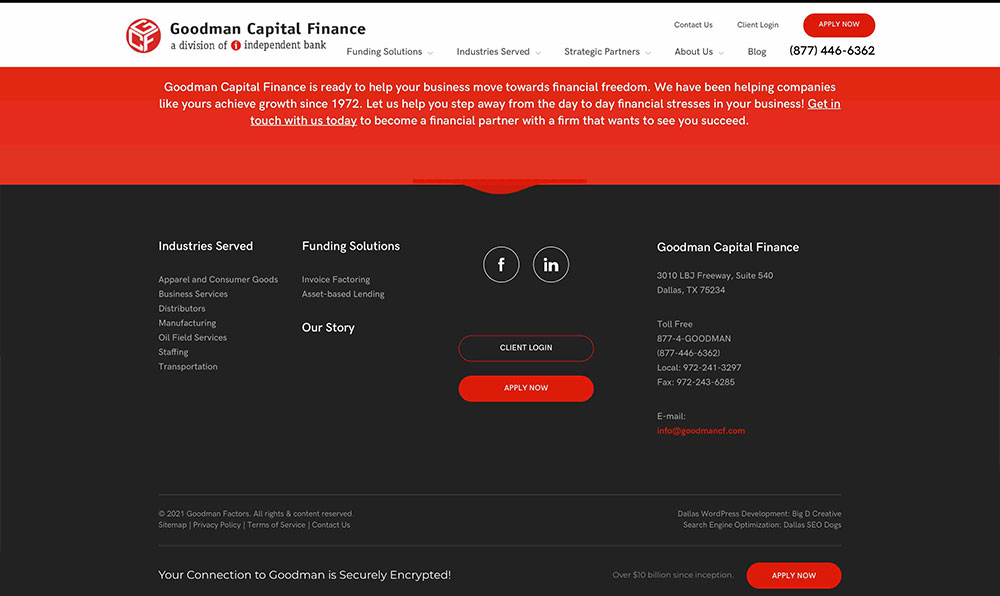
Task: Click the 'Fax: 972-243-6285' text
Action: click(x=696, y=382)
